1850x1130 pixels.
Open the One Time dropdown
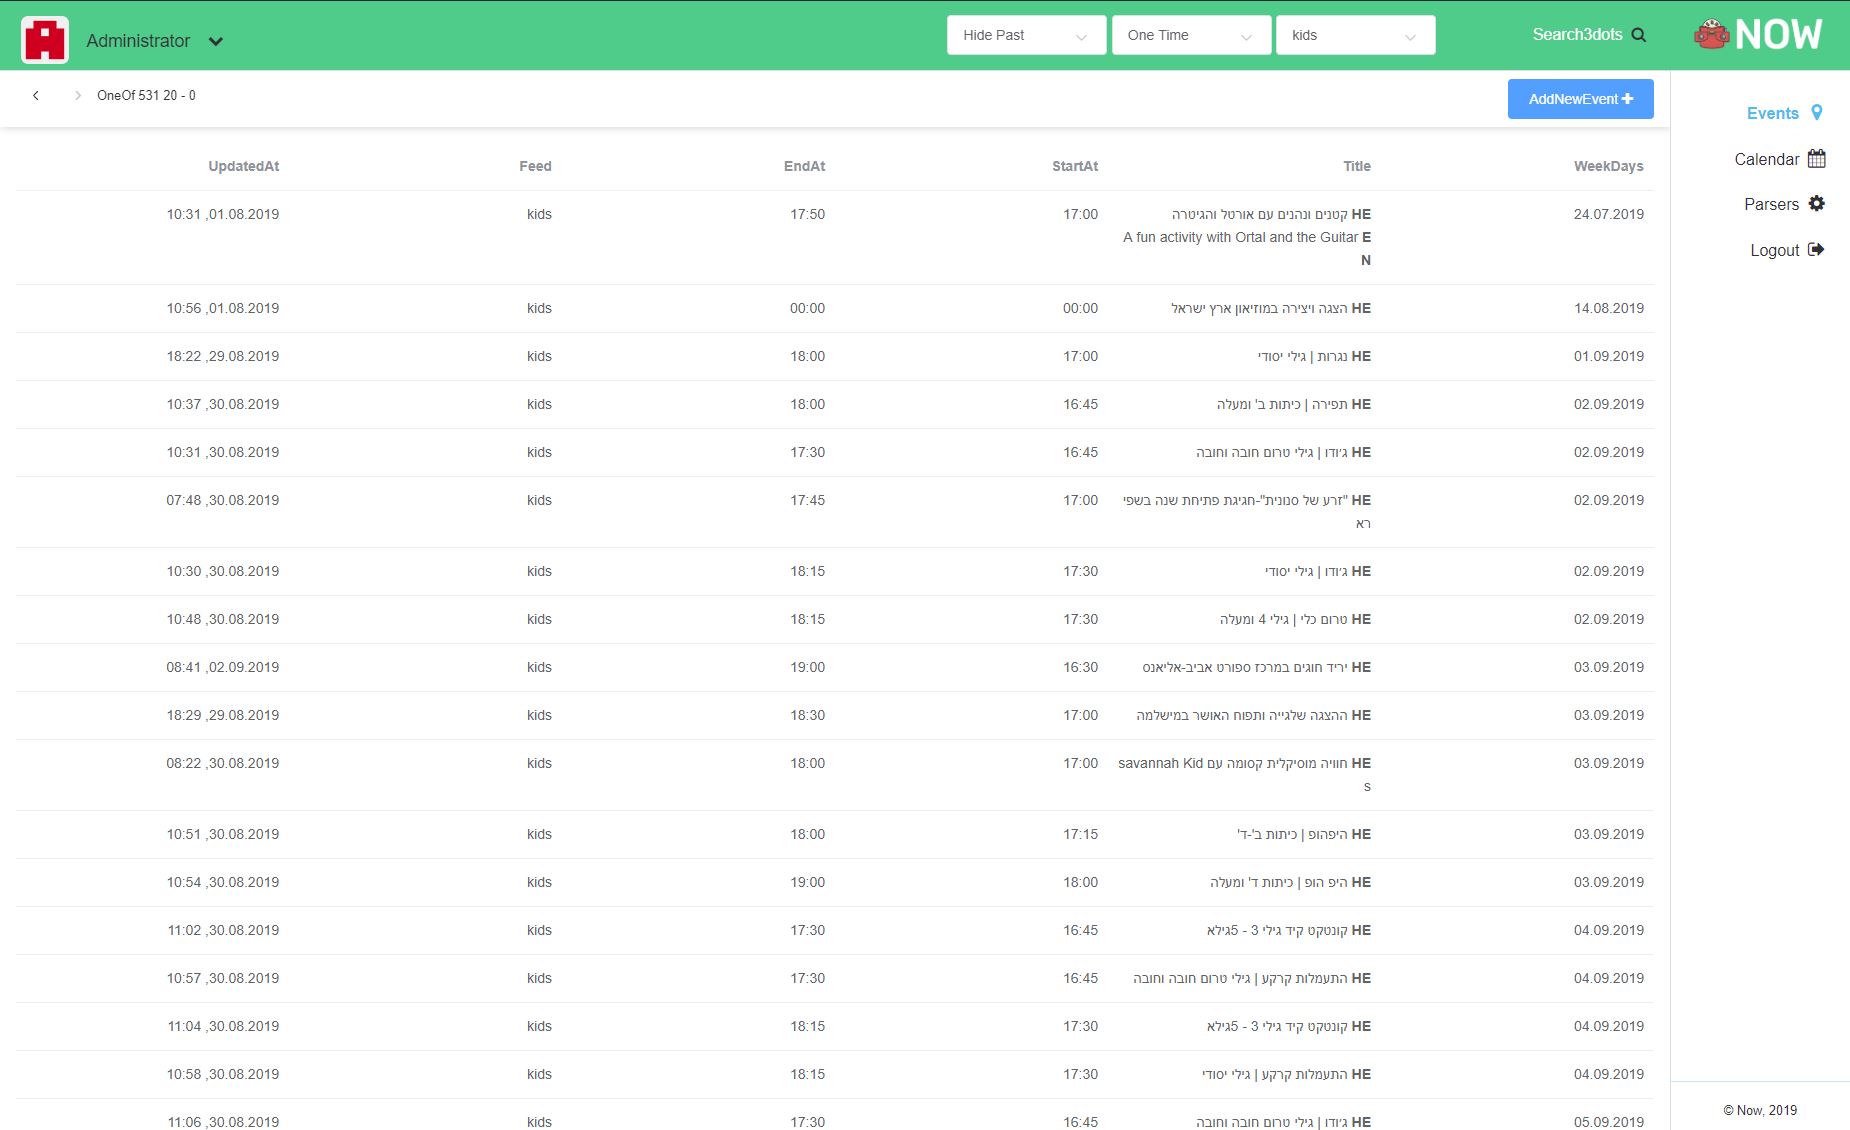(x=1191, y=35)
